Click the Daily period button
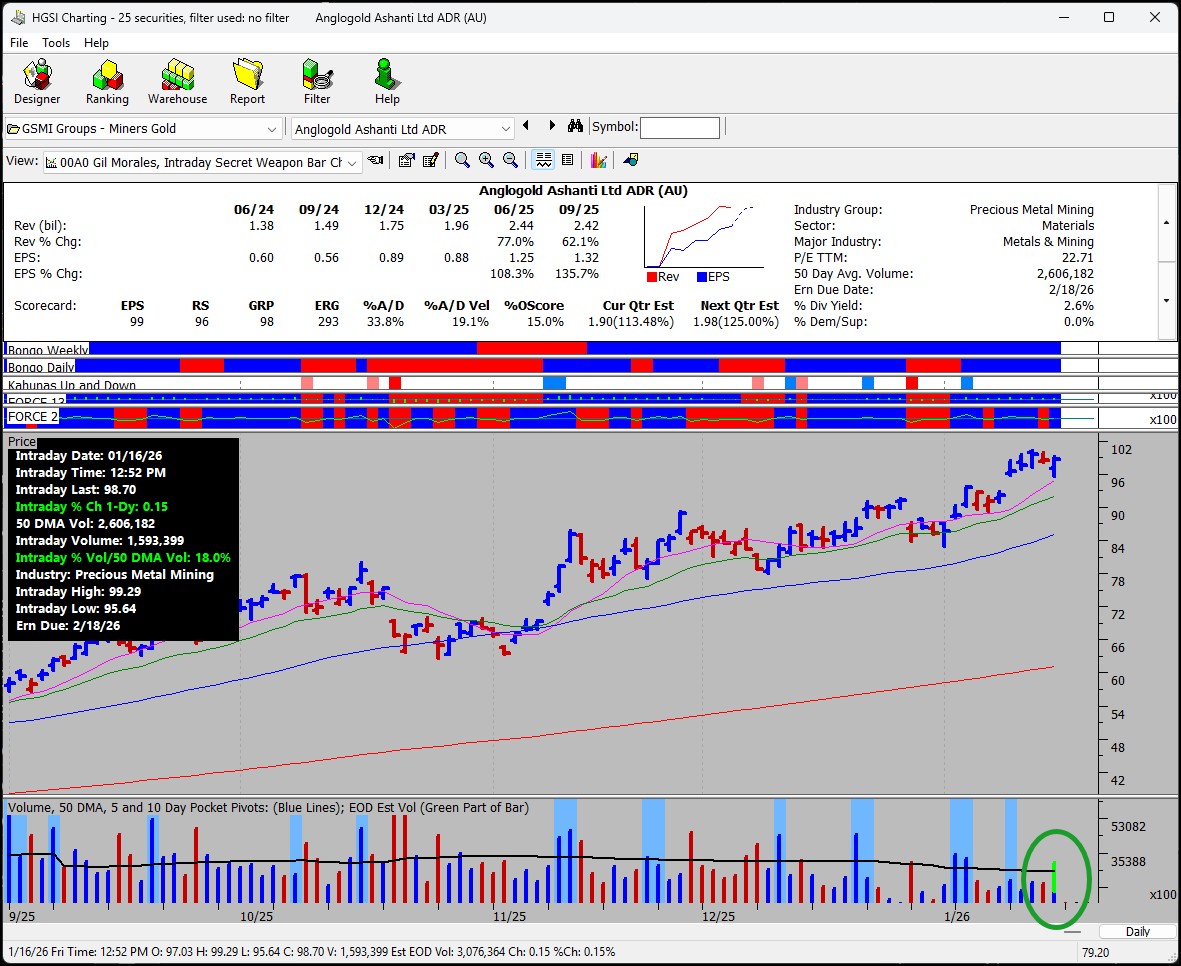Screen dimensions: 1181x966 pyautogui.click(x=1137, y=931)
